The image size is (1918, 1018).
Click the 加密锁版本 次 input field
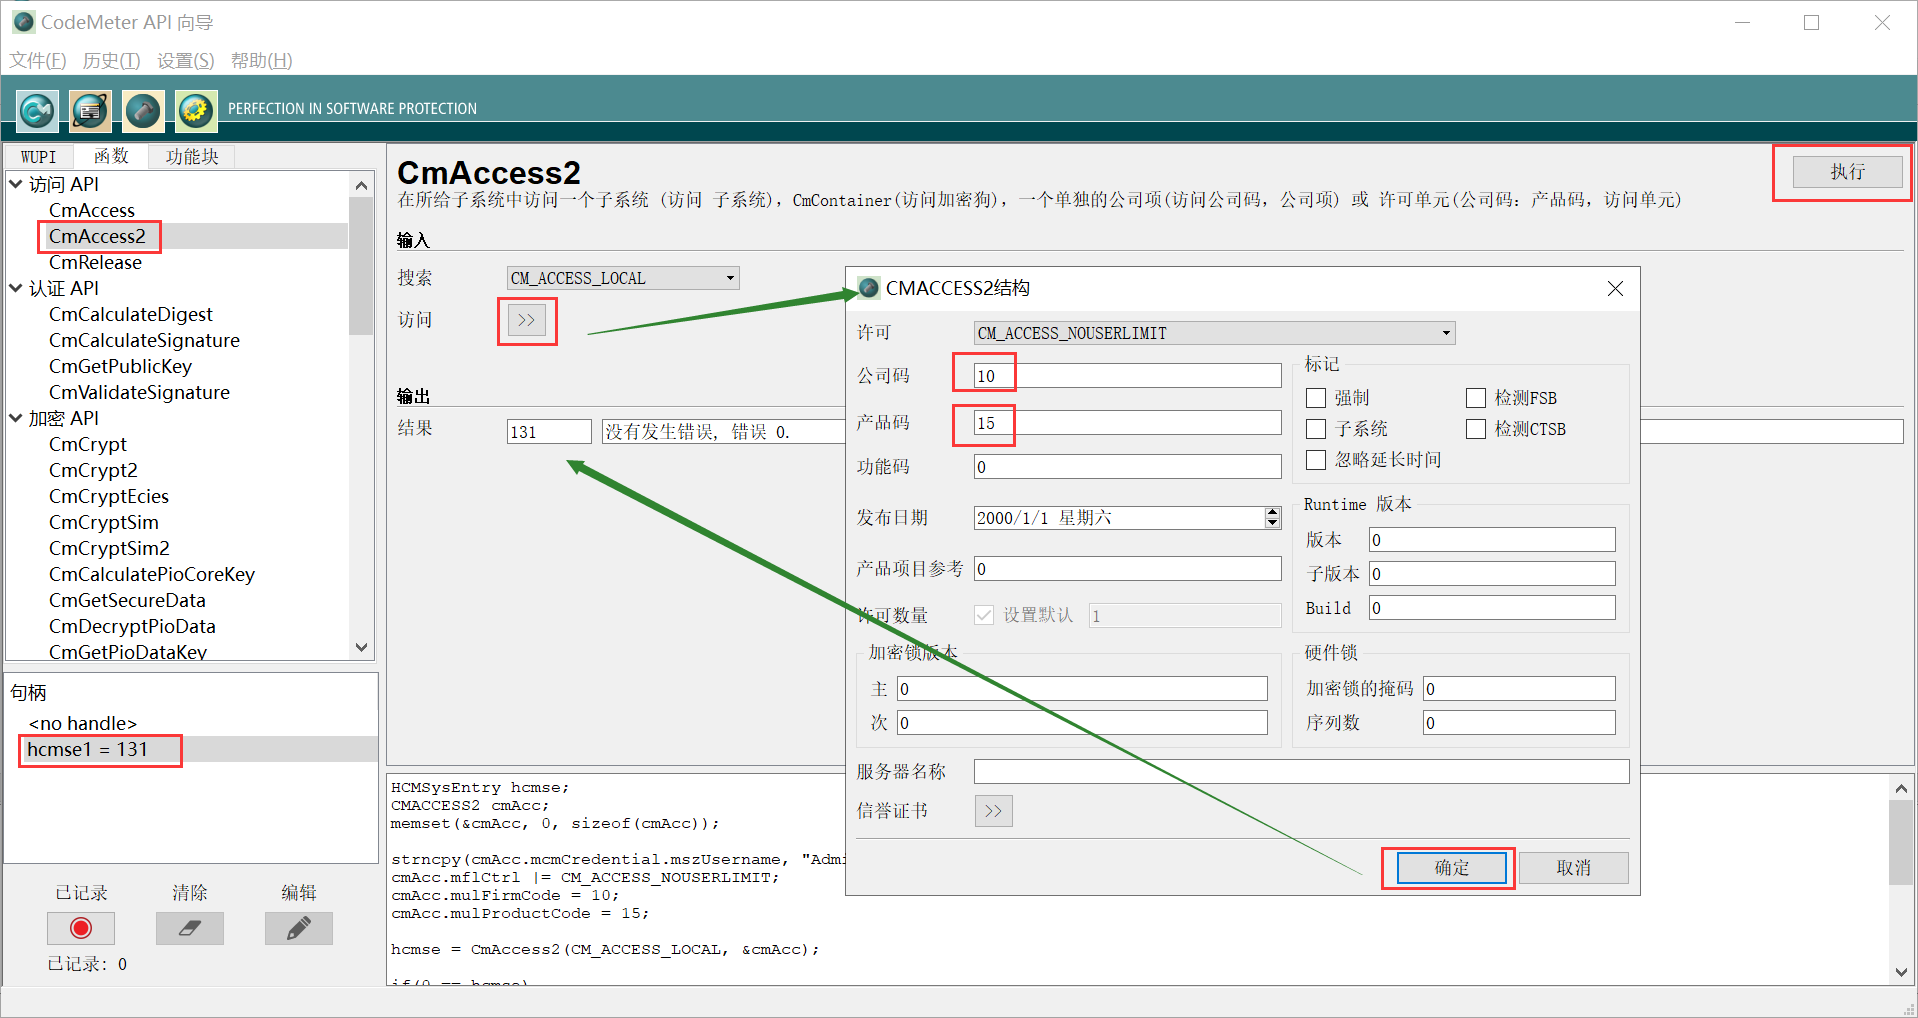click(x=1082, y=723)
